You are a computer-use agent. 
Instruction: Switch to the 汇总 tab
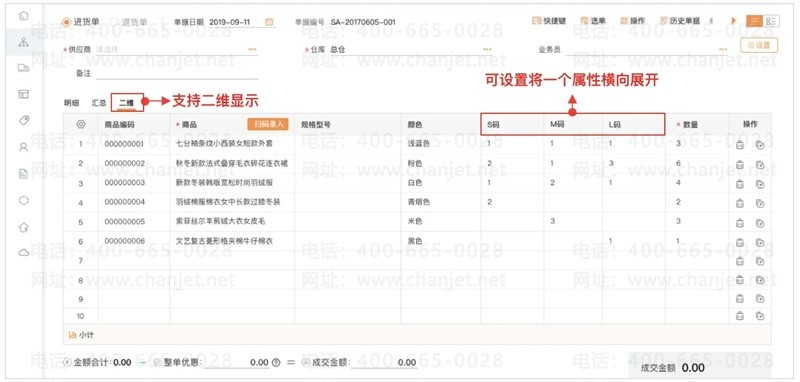(x=99, y=103)
